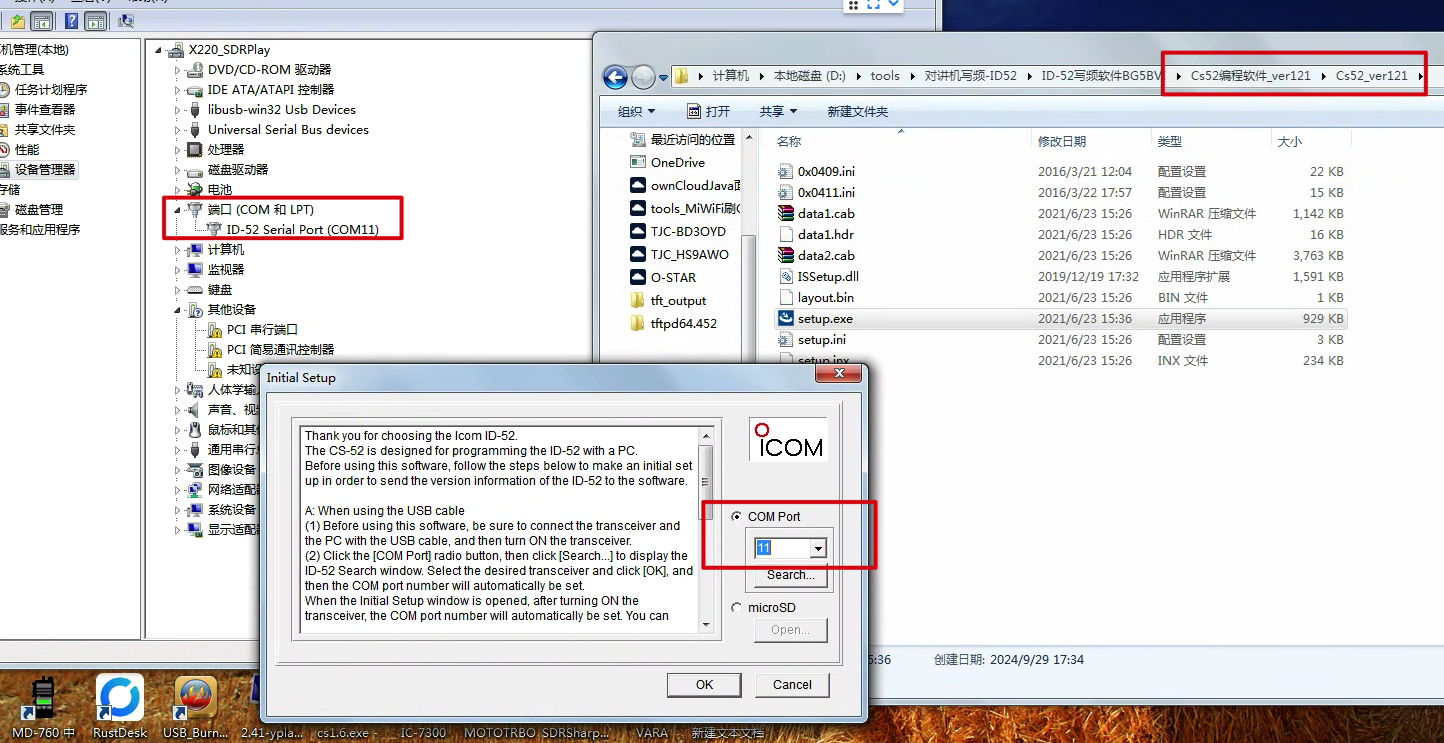Sort files by the 修改日期 column header
The image size is (1444, 743).
[x=1061, y=142]
